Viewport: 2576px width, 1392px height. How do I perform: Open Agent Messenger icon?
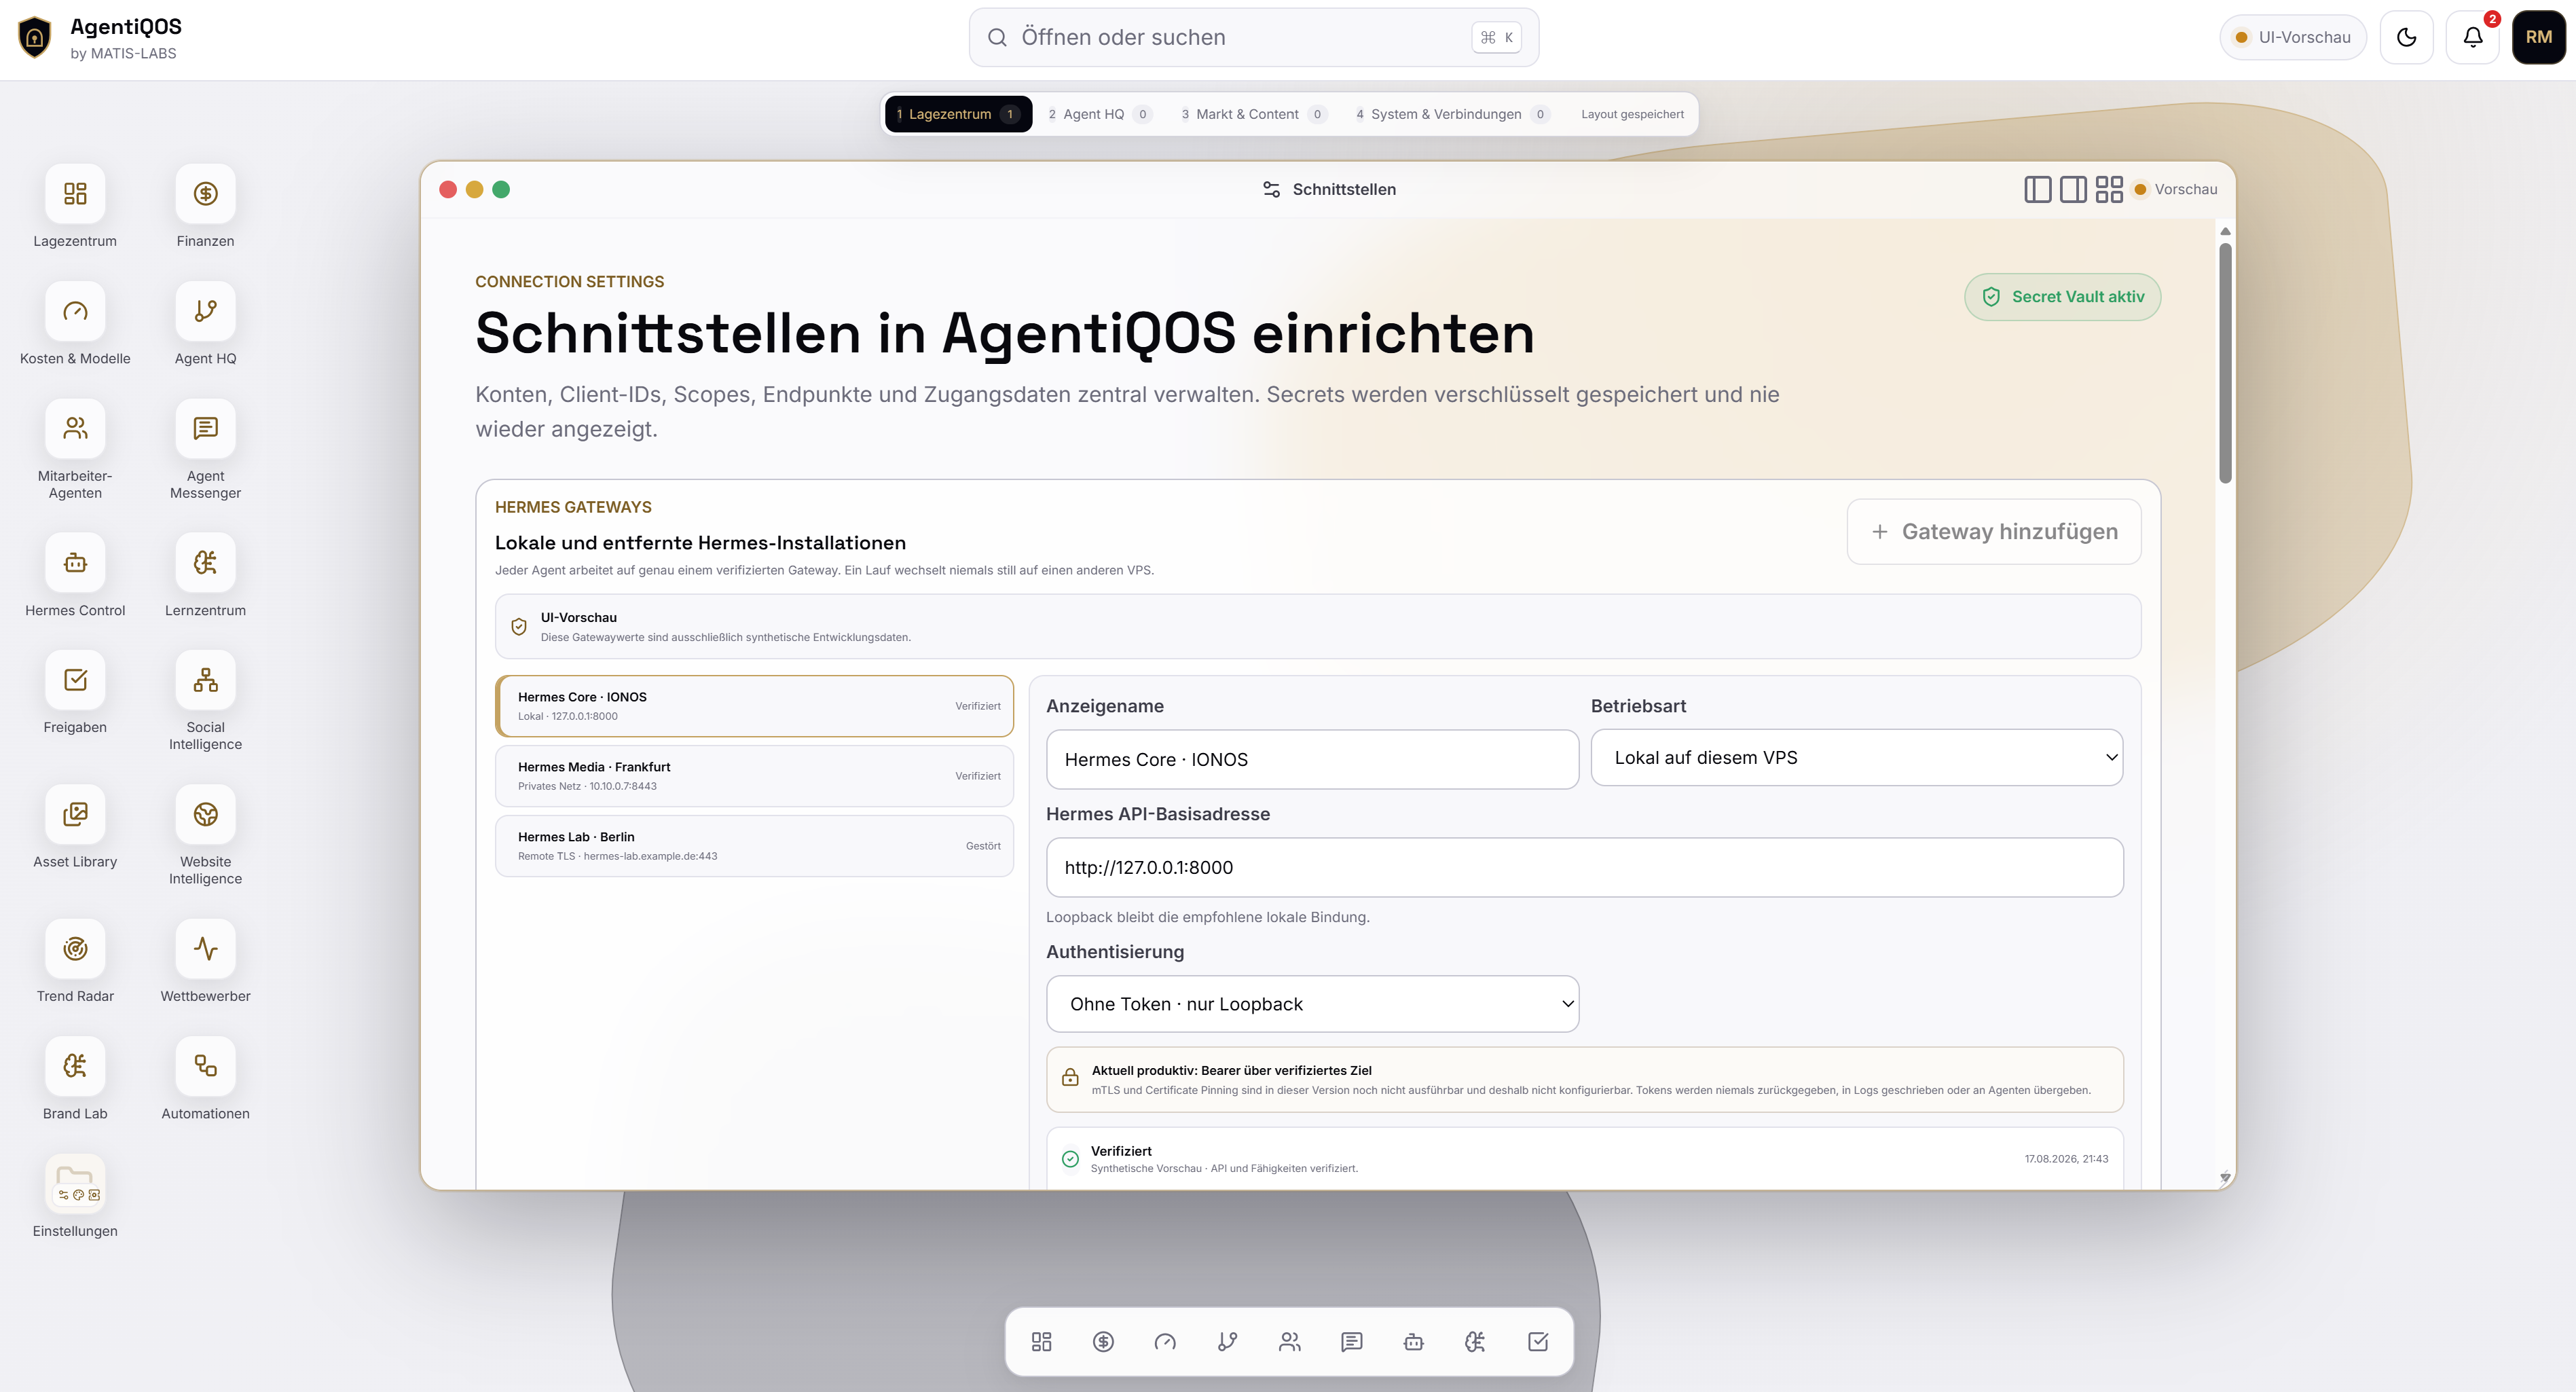tap(205, 428)
